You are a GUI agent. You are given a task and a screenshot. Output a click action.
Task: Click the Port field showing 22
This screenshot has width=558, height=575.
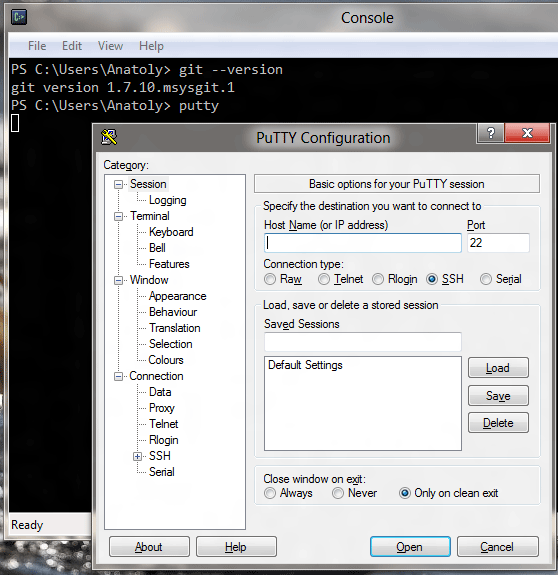click(498, 243)
